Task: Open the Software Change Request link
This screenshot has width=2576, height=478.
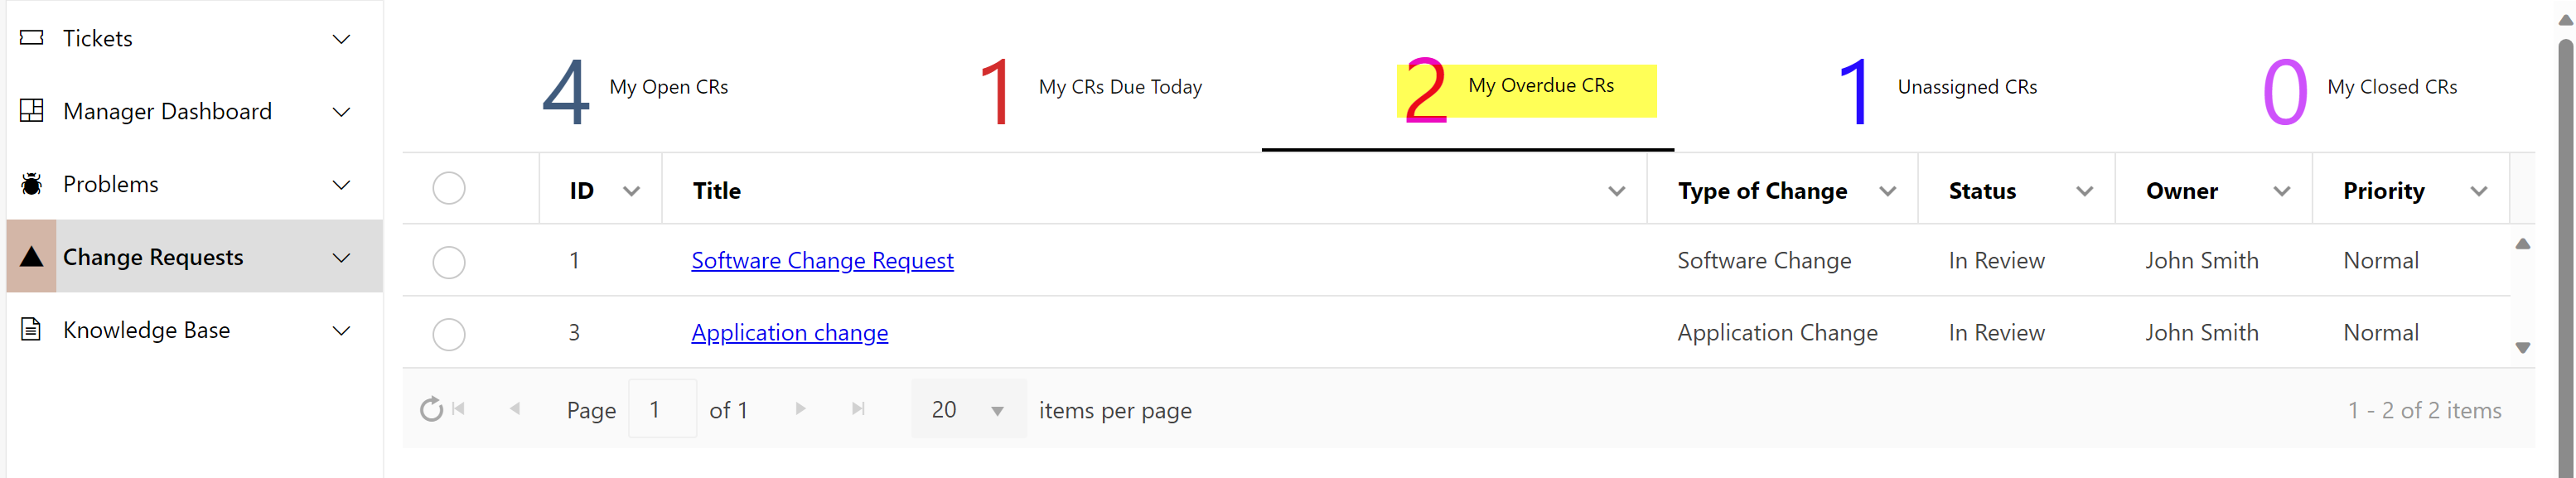Action: pyautogui.click(x=822, y=261)
